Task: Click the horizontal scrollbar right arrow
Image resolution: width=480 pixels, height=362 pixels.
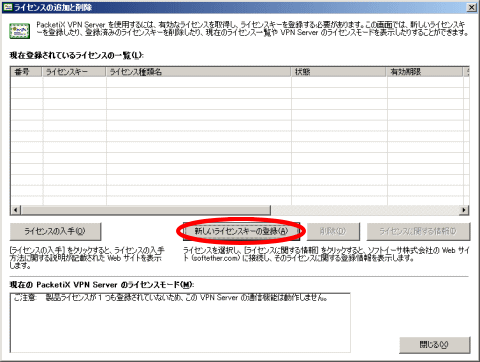Action: pyautogui.click(x=464, y=210)
